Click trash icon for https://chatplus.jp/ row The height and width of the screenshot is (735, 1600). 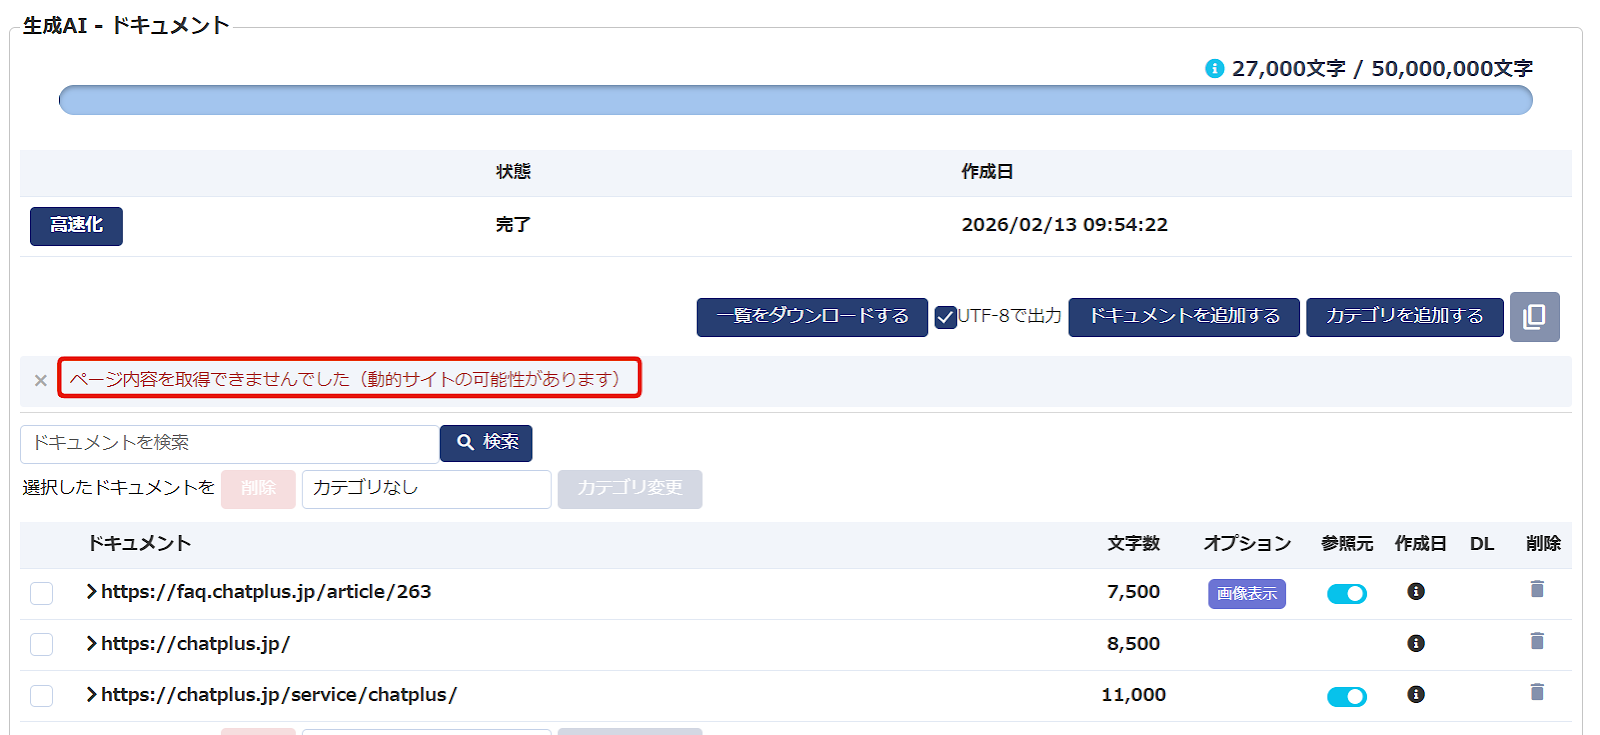click(1537, 641)
